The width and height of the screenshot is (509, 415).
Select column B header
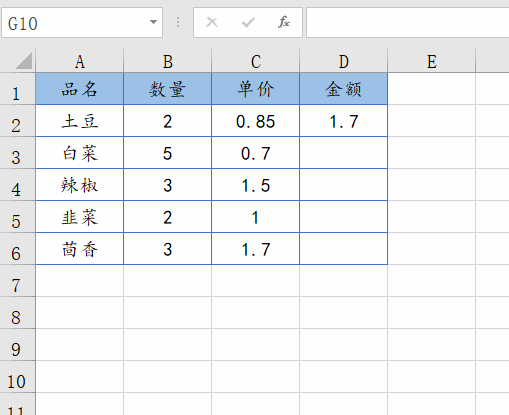[168, 61]
